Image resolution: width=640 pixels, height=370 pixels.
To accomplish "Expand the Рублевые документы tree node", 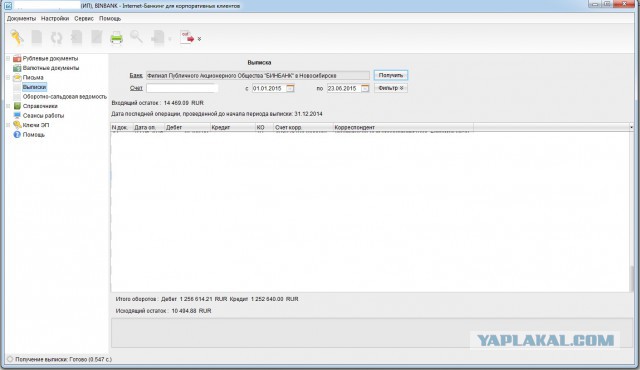I will pos(8,59).
